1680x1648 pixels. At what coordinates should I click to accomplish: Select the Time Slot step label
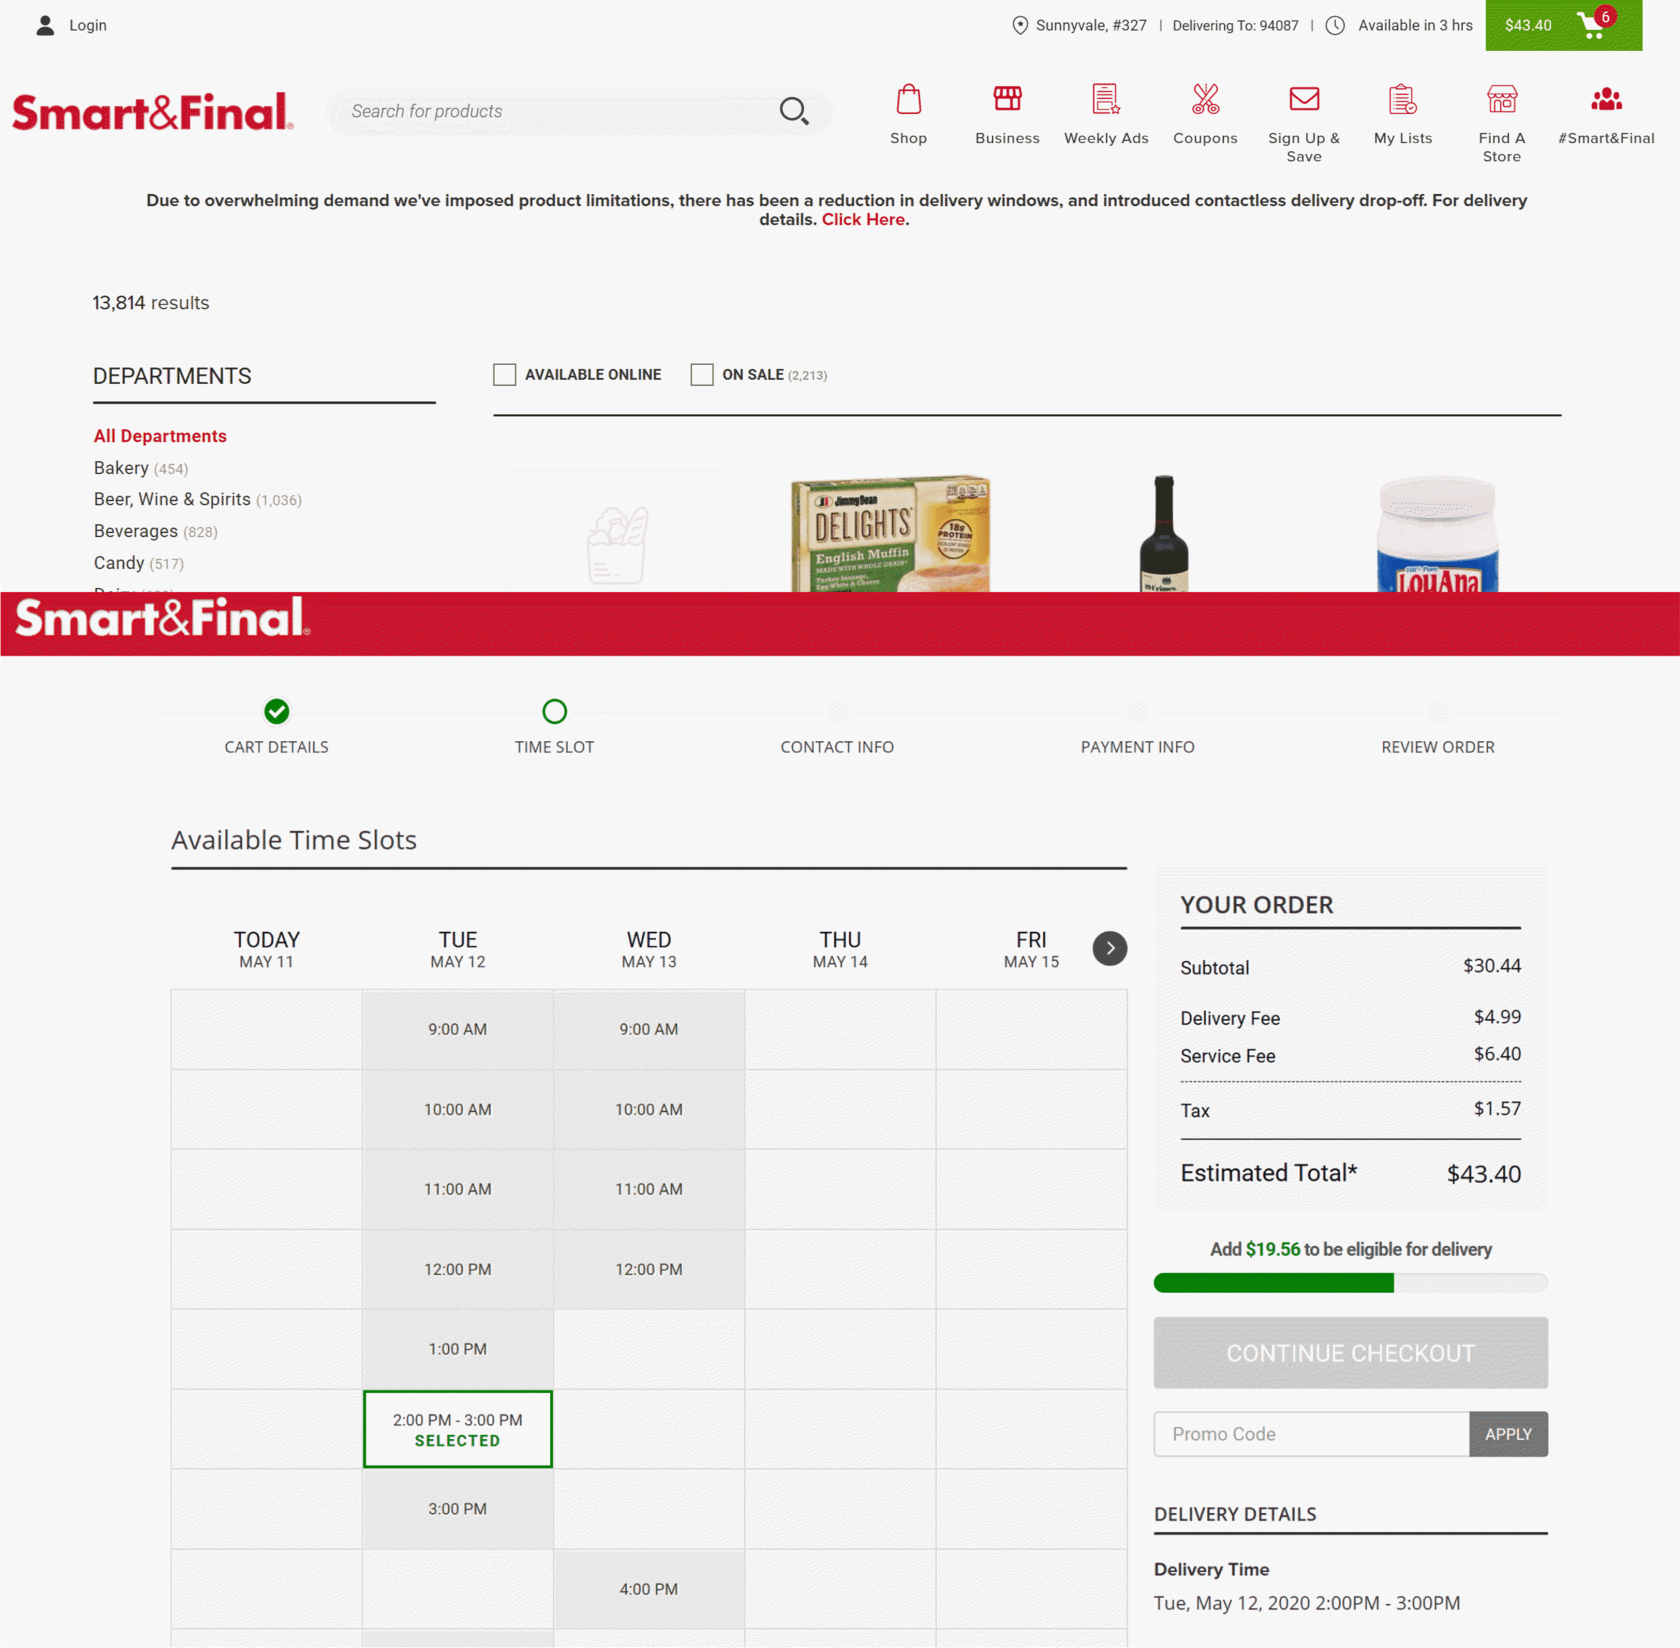pyautogui.click(x=554, y=747)
